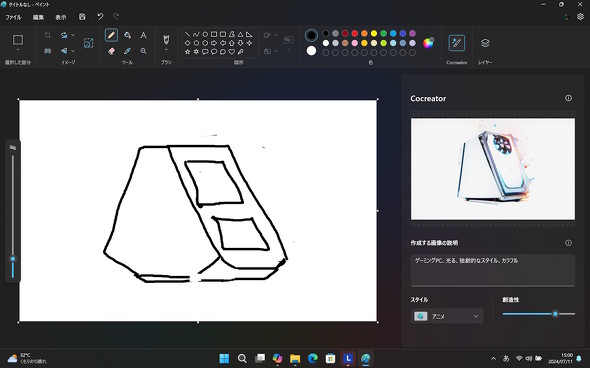Viewport: 590px width, 368px height.
Task: Expand the shape fill dropdown
Action: pos(276,51)
